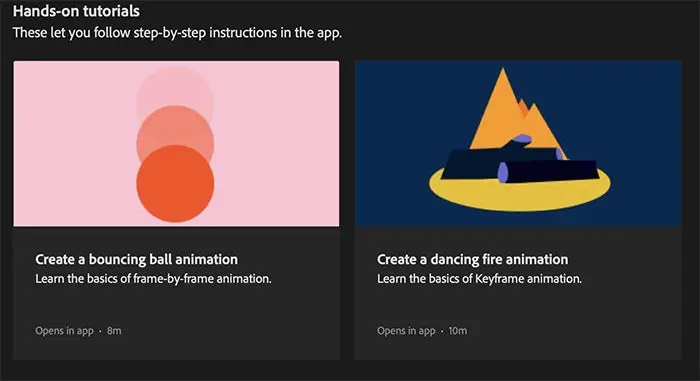Select 'Learn the basics of frame-by-frame animation.' text
The height and width of the screenshot is (381, 700).
coord(153,279)
